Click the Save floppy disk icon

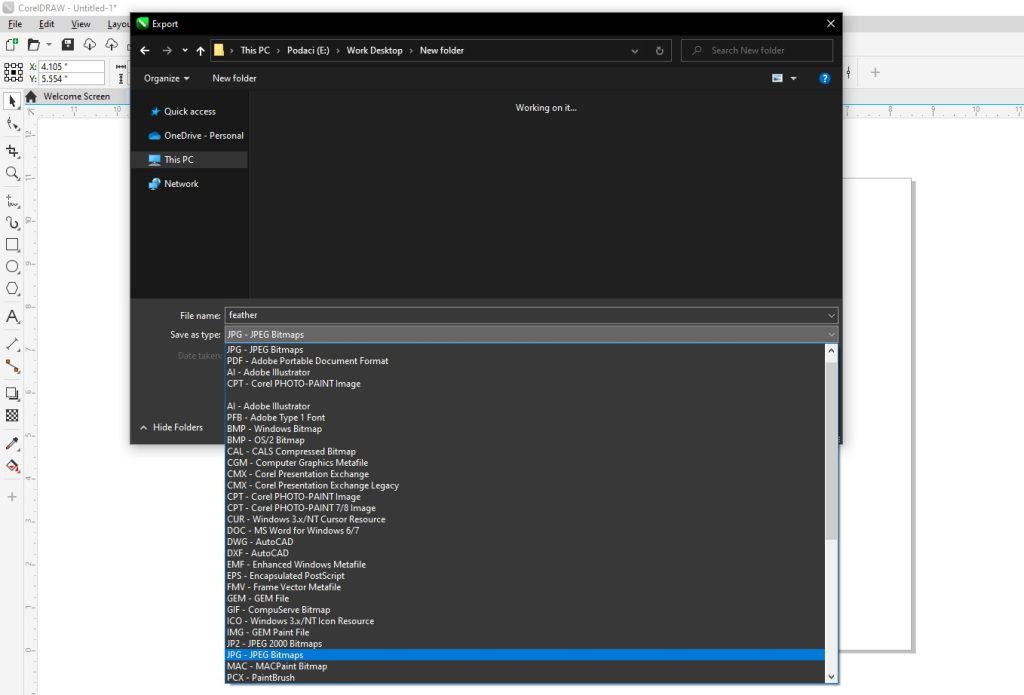(x=68, y=45)
